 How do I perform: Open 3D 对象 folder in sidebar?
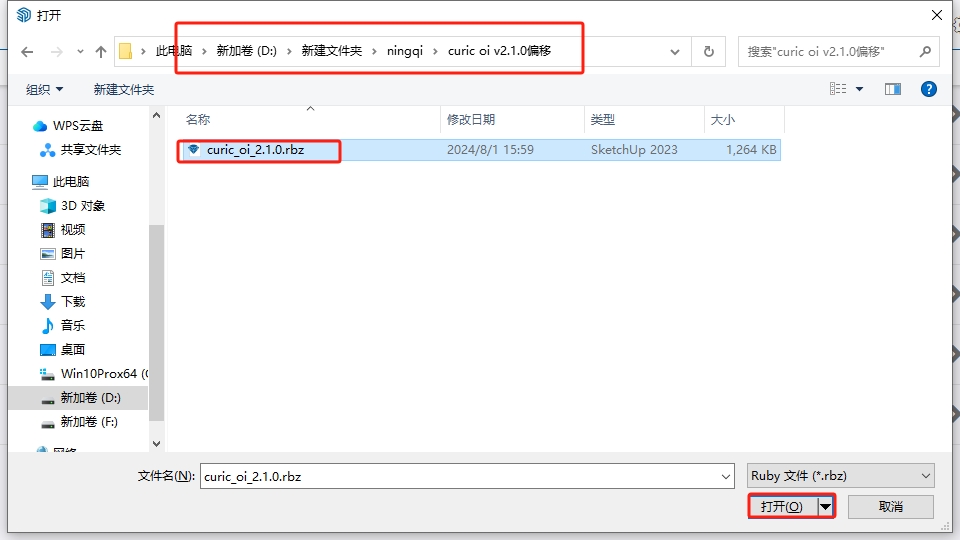pyautogui.click(x=83, y=206)
